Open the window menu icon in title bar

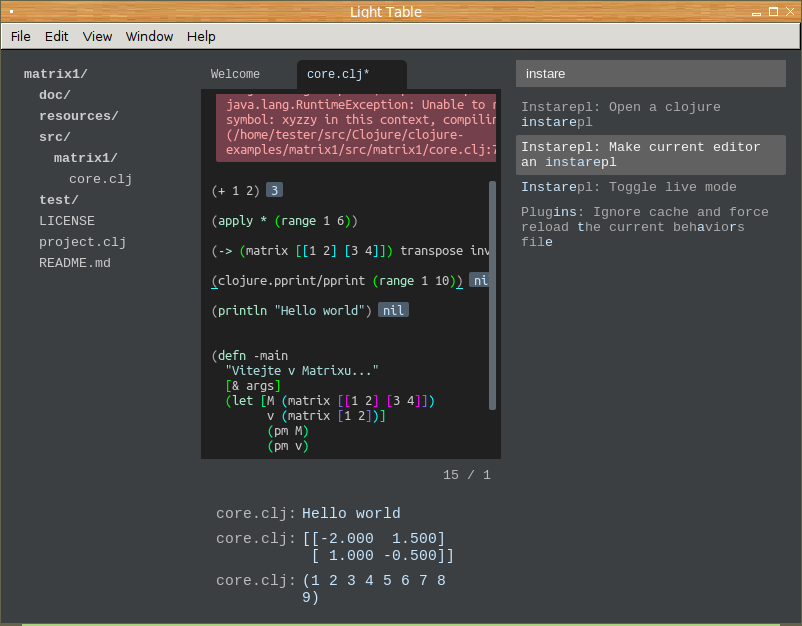click(9, 12)
